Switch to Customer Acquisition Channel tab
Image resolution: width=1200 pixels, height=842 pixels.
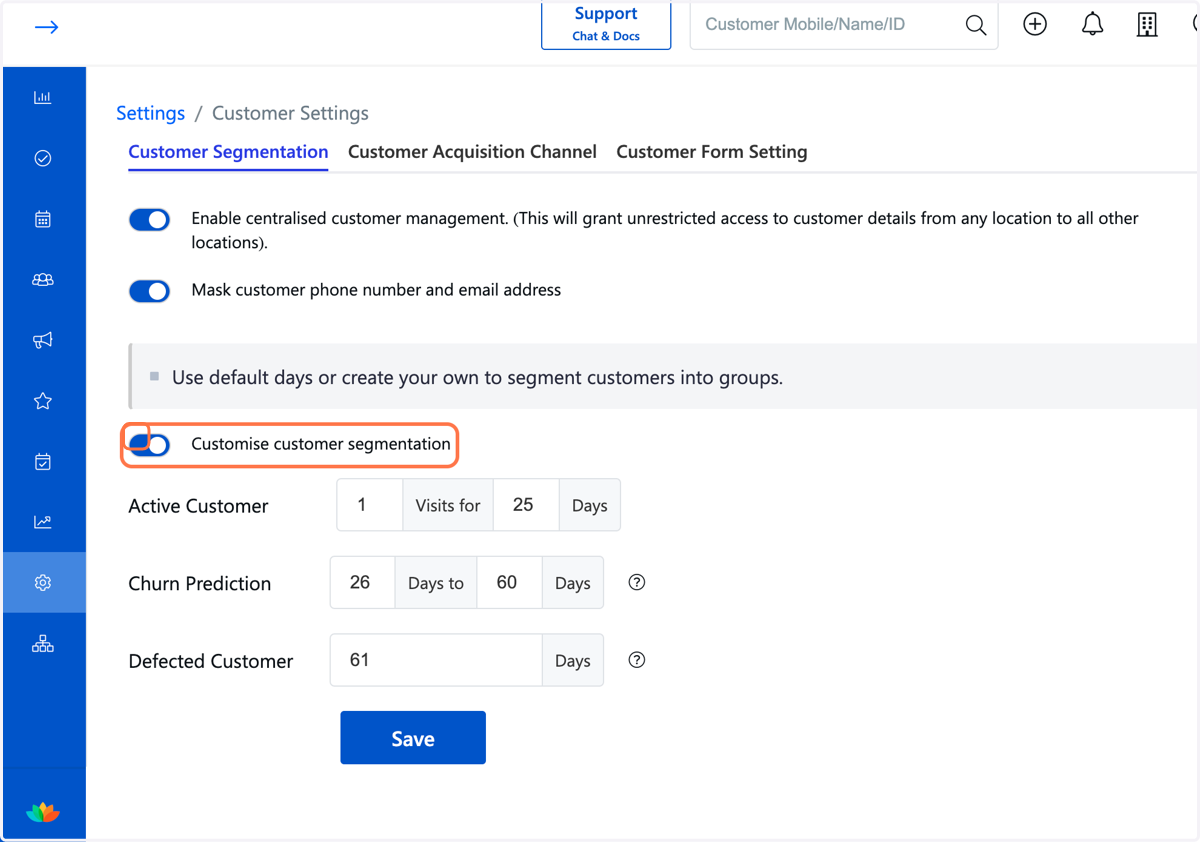pos(472,152)
